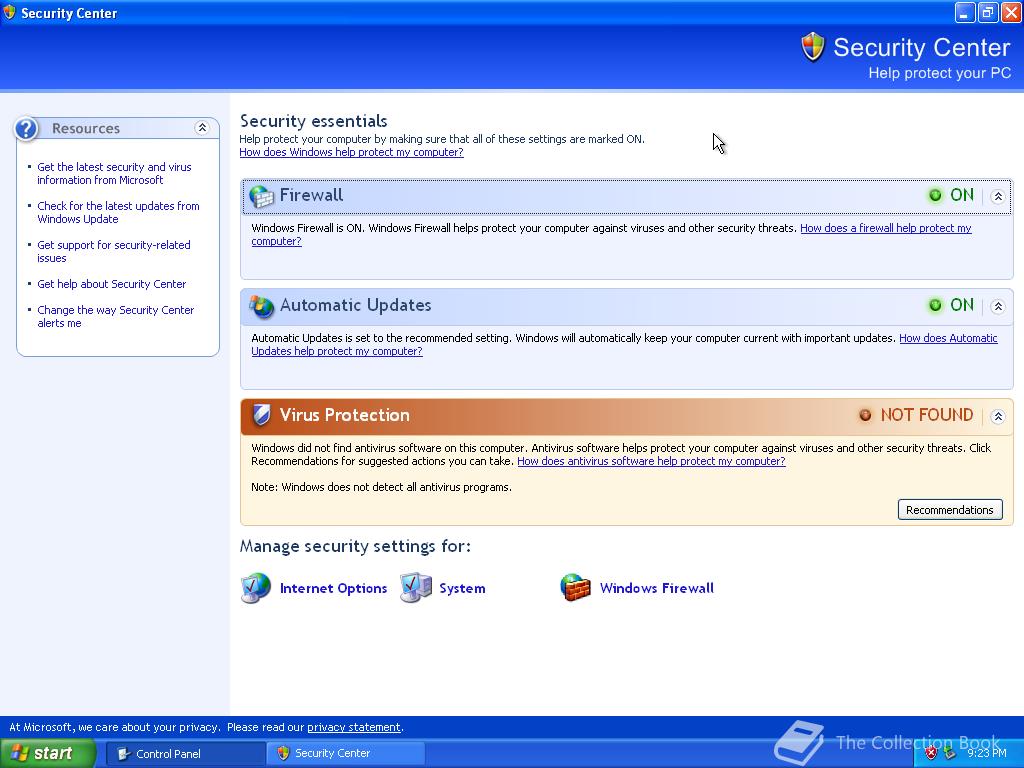Open Windows Firewall via its brick wall icon
Image resolution: width=1024 pixels, height=768 pixels.
pyautogui.click(x=575, y=588)
